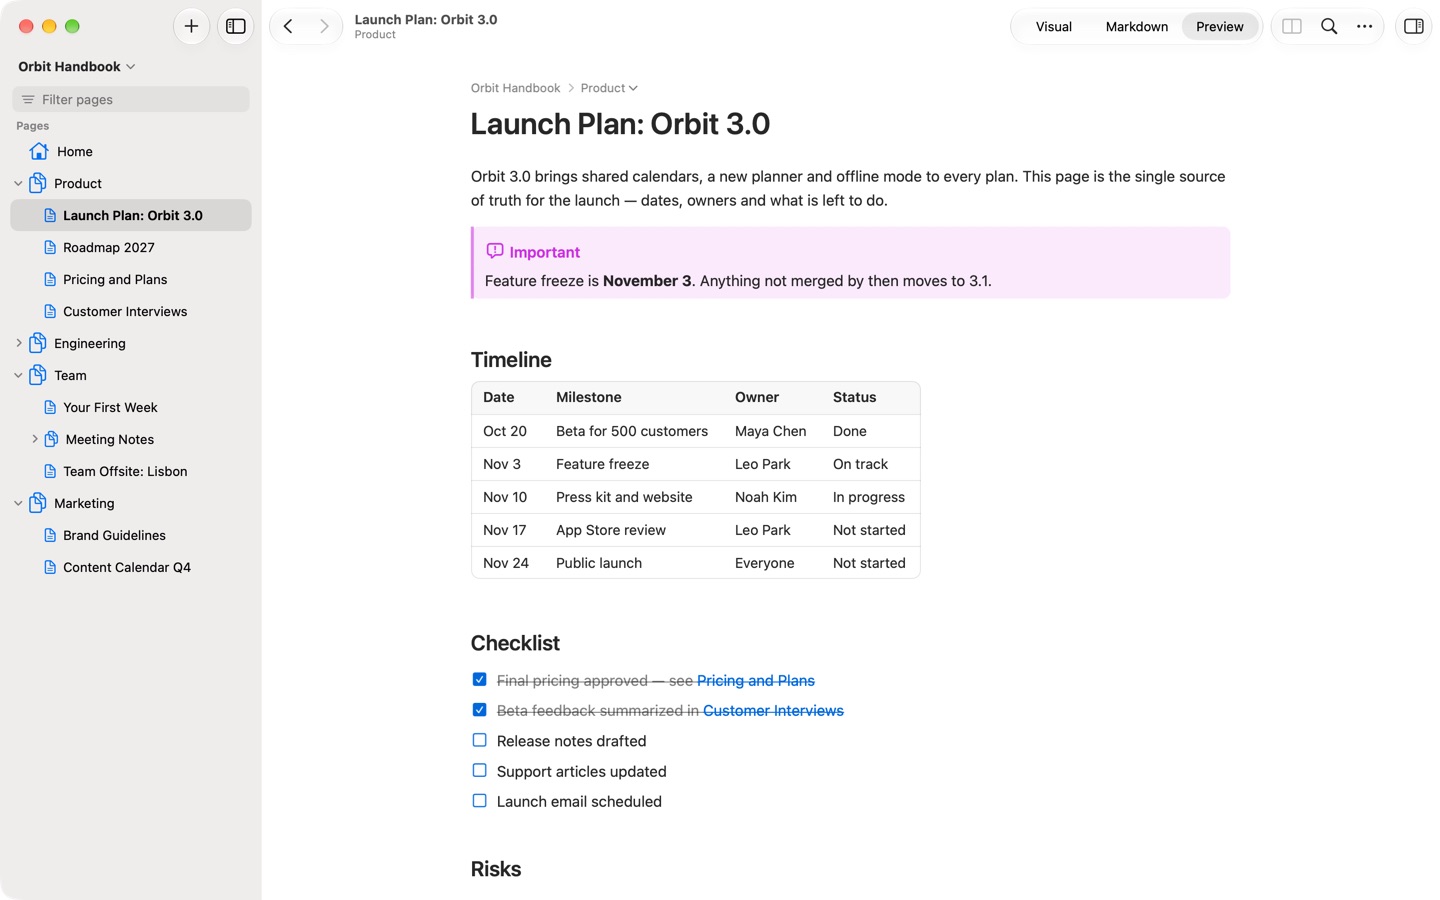
Task: Expand the Meeting Notes chevron
Action: pyautogui.click(x=35, y=439)
